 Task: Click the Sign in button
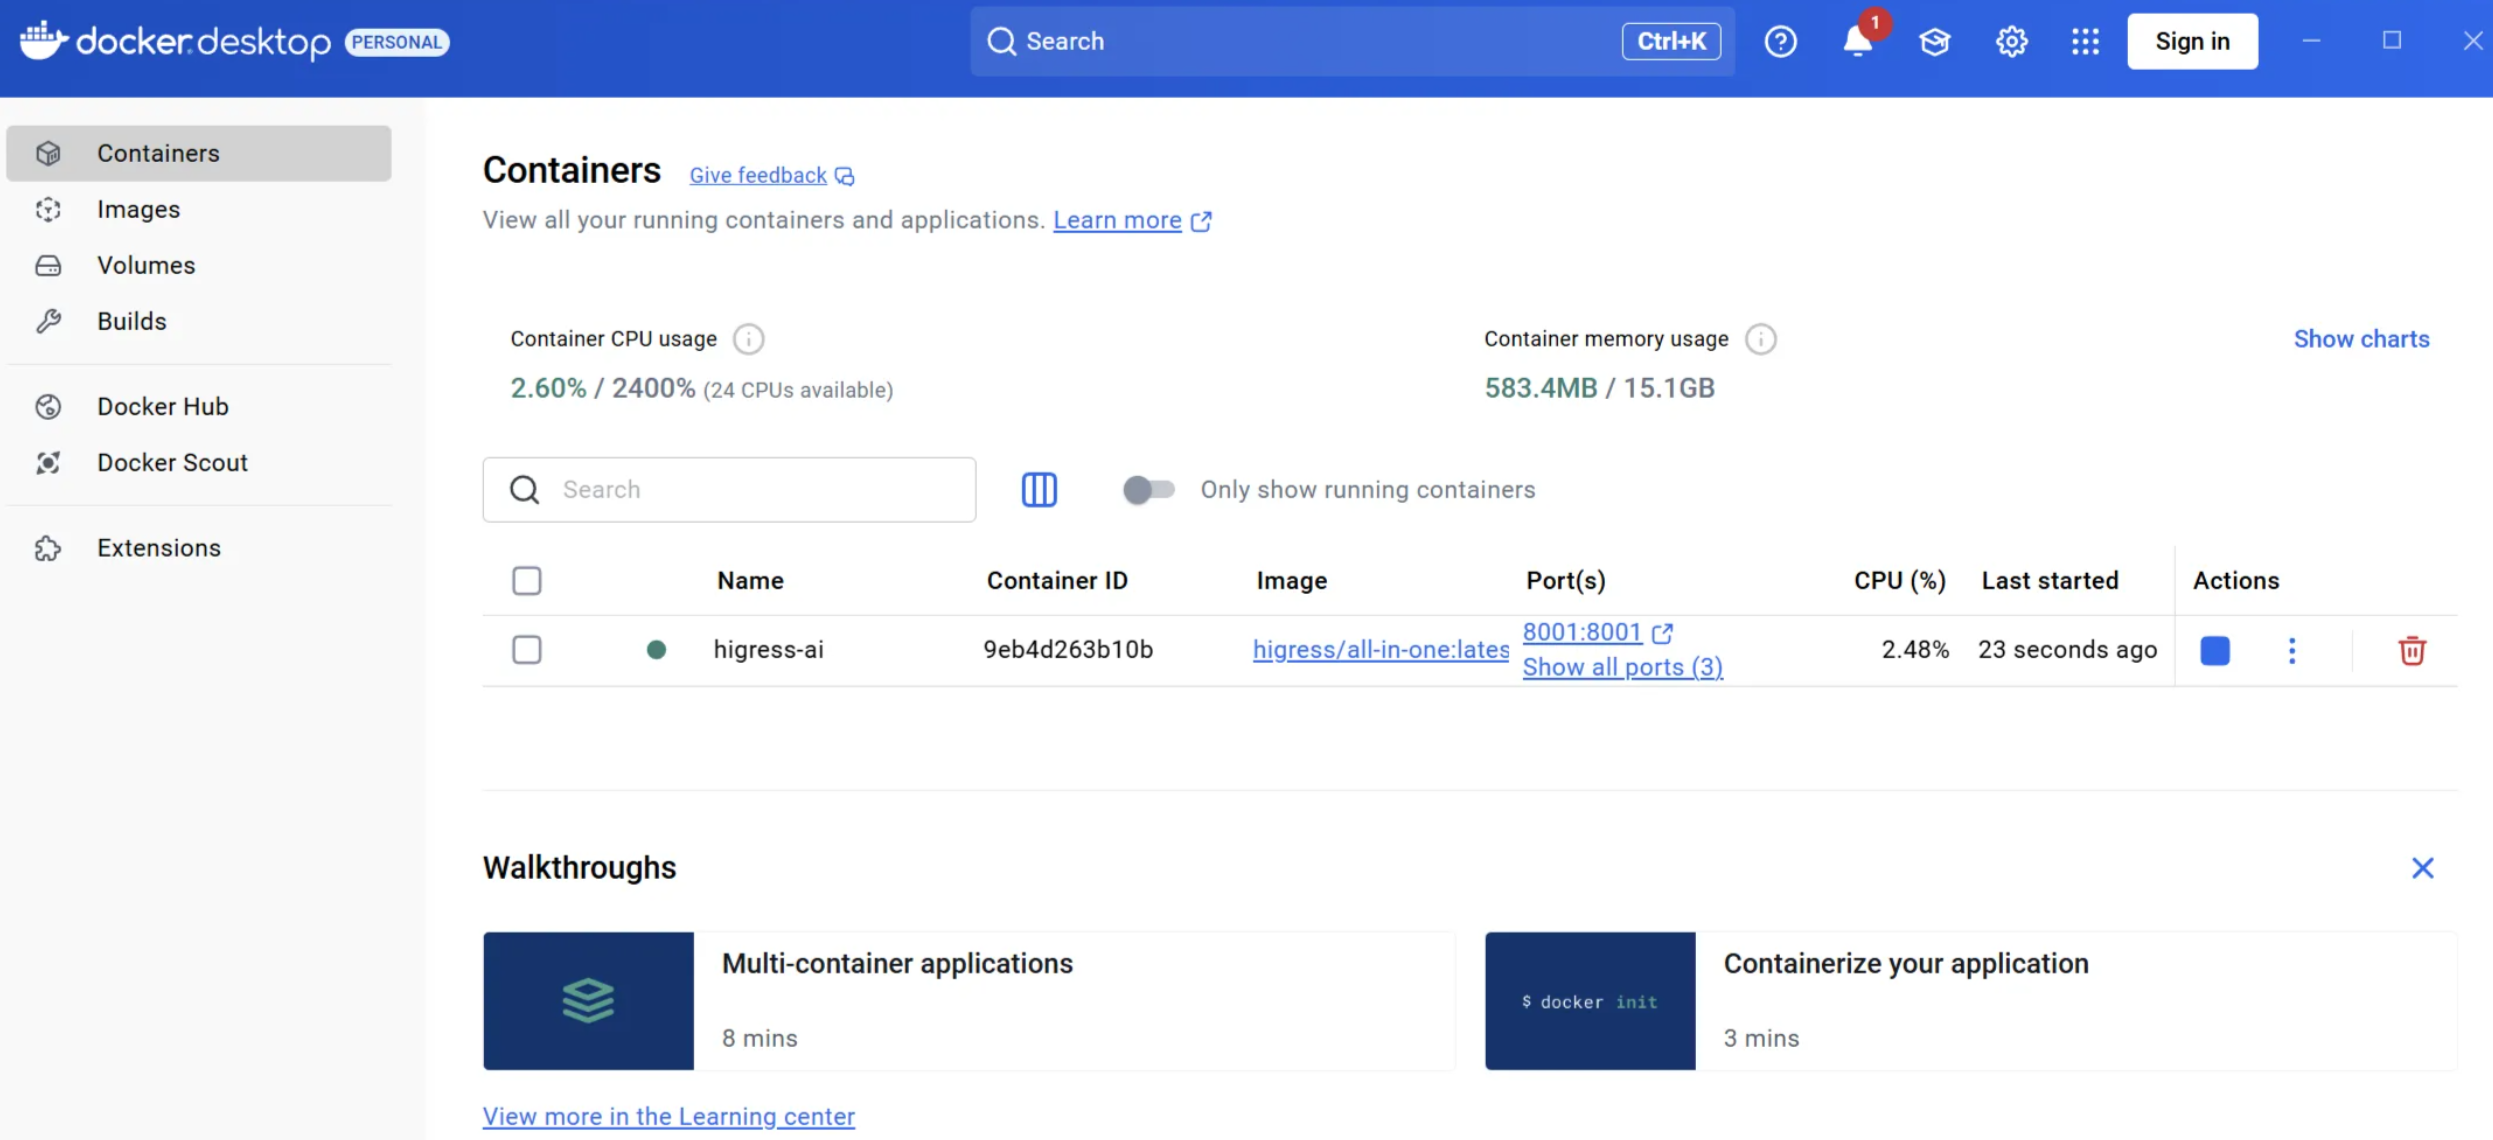click(x=2192, y=41)
